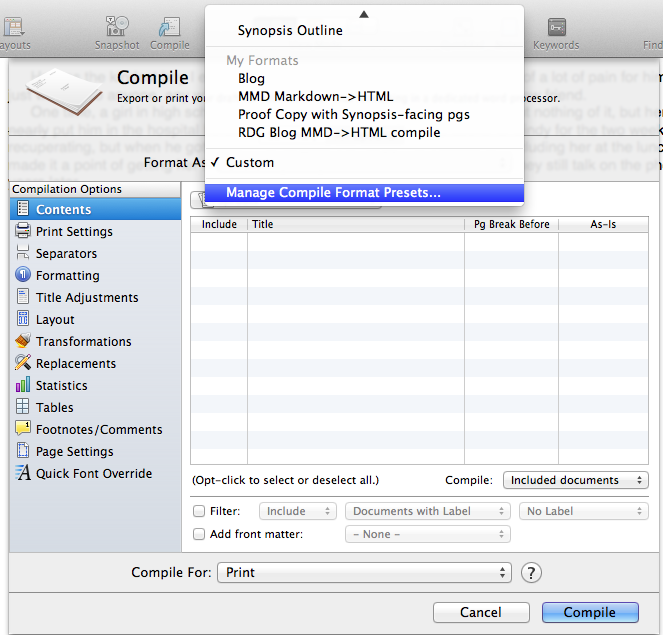The image size is (663, 635).
Task: Open the Separators pane
Action: pos(96,253)
